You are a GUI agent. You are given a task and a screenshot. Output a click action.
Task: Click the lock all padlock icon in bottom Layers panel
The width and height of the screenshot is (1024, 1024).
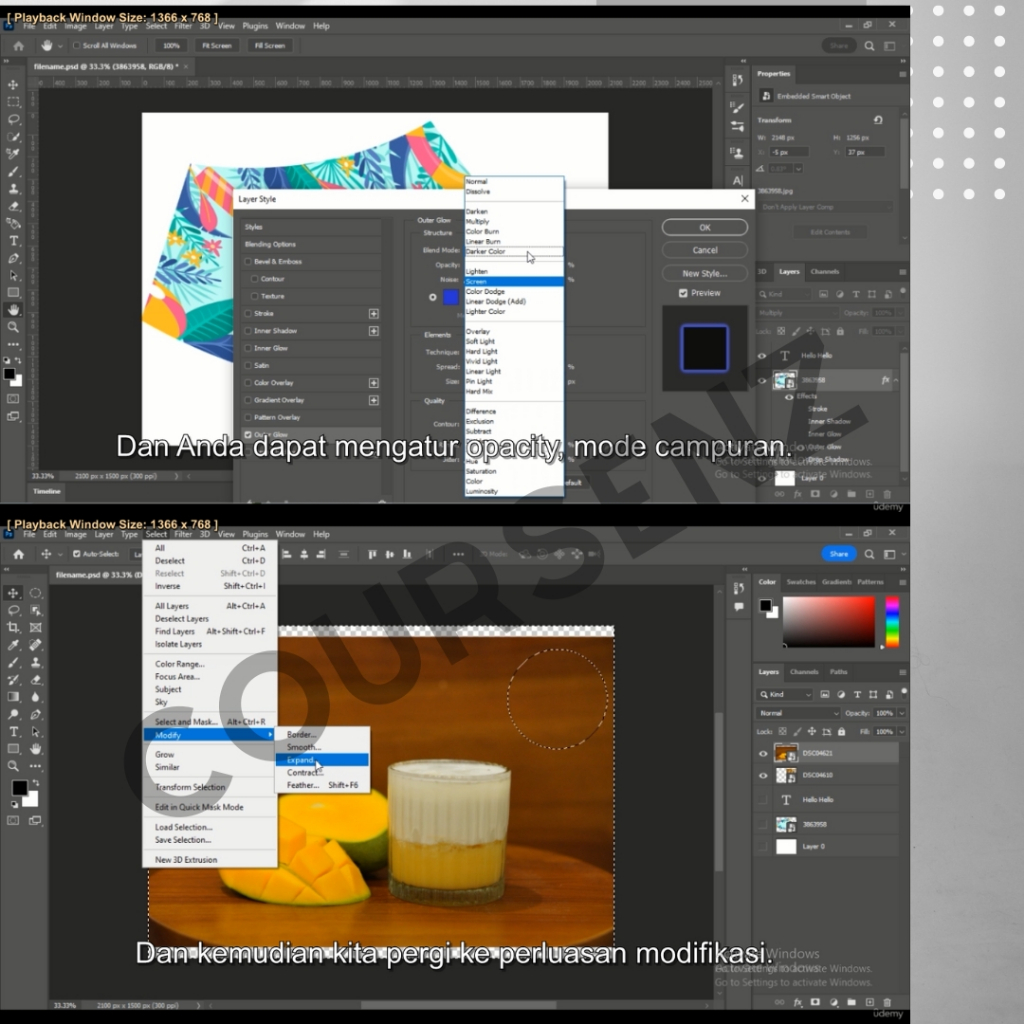tap(841, 731)
